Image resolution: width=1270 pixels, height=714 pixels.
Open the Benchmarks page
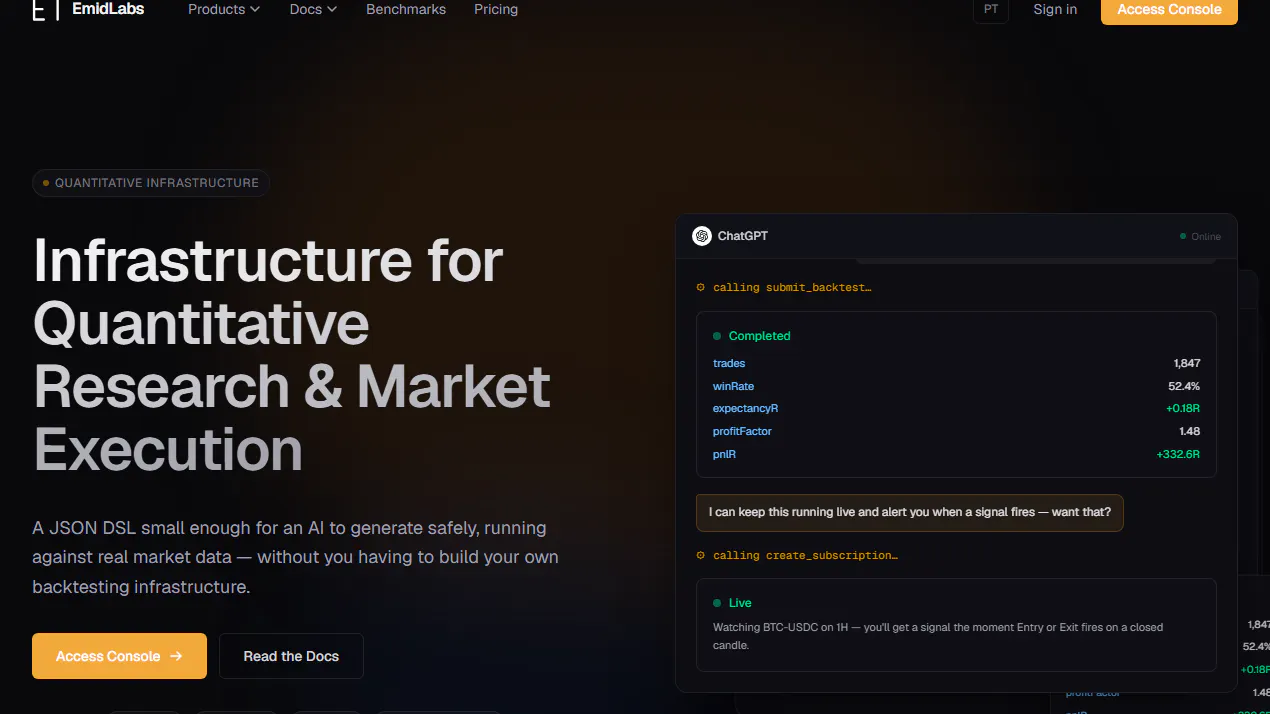coord(406,9)
